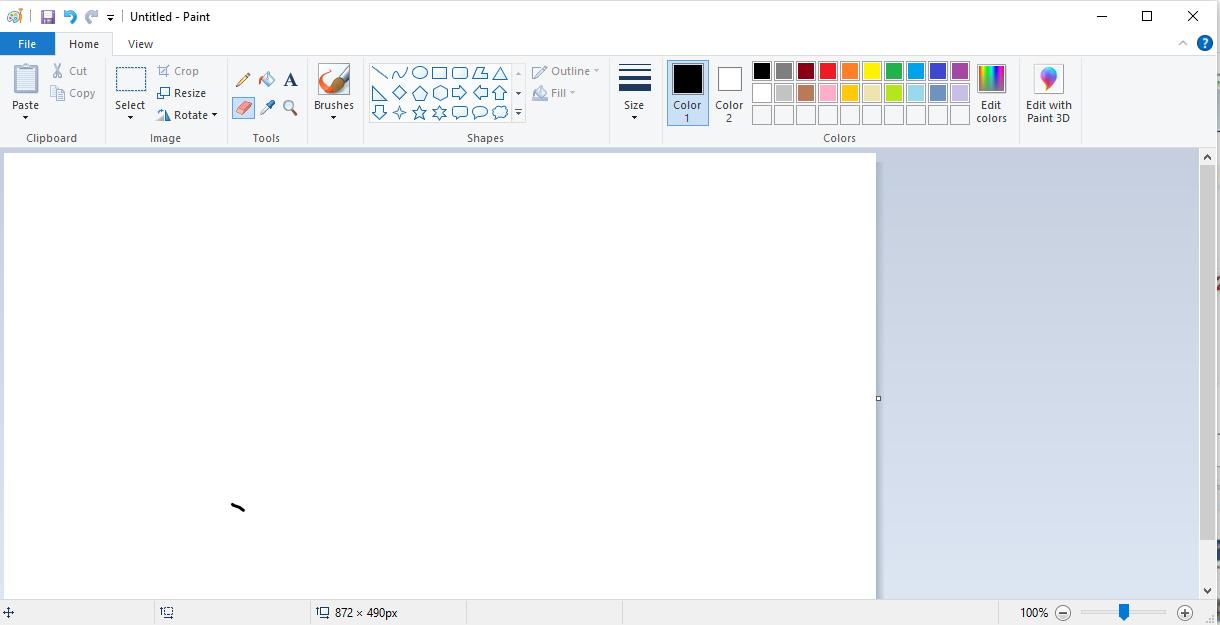
Task: Activate the Color 1 foreground selector
Action: tap(687, 92)
